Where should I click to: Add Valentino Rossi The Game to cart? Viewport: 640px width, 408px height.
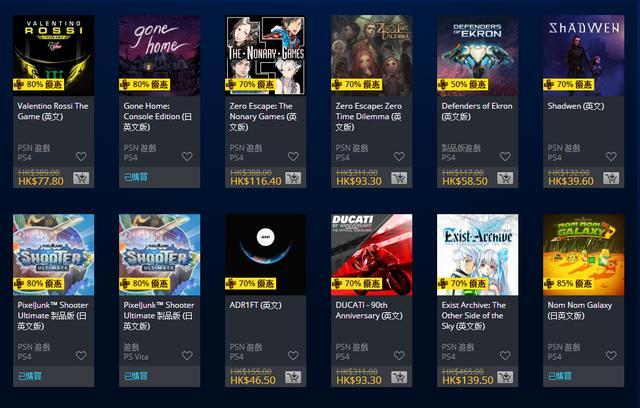81,178
